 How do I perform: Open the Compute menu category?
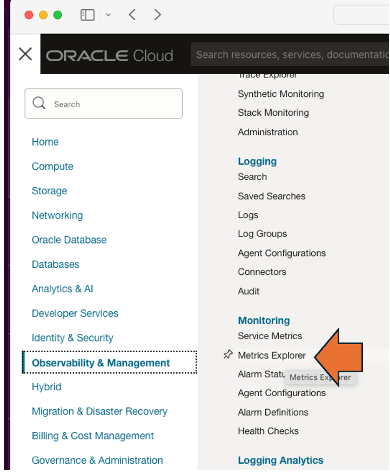coord(52,166)
